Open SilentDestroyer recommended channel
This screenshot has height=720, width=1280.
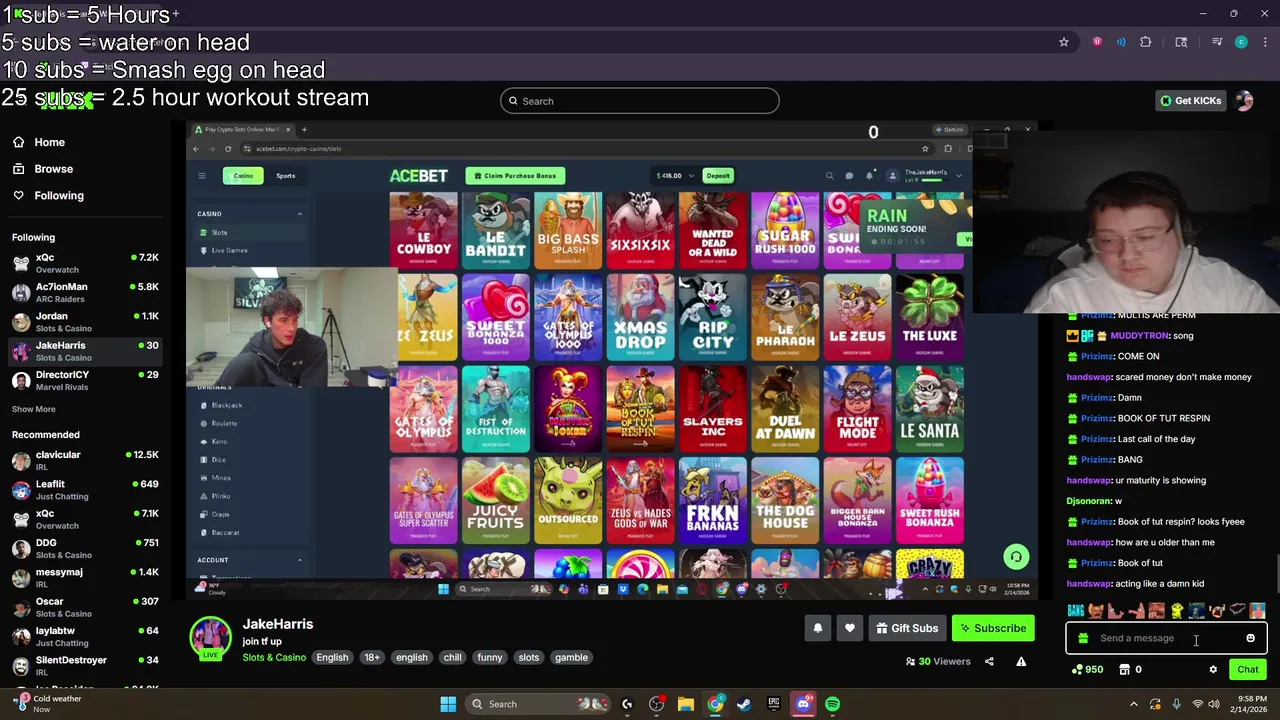tap(84, 665)
